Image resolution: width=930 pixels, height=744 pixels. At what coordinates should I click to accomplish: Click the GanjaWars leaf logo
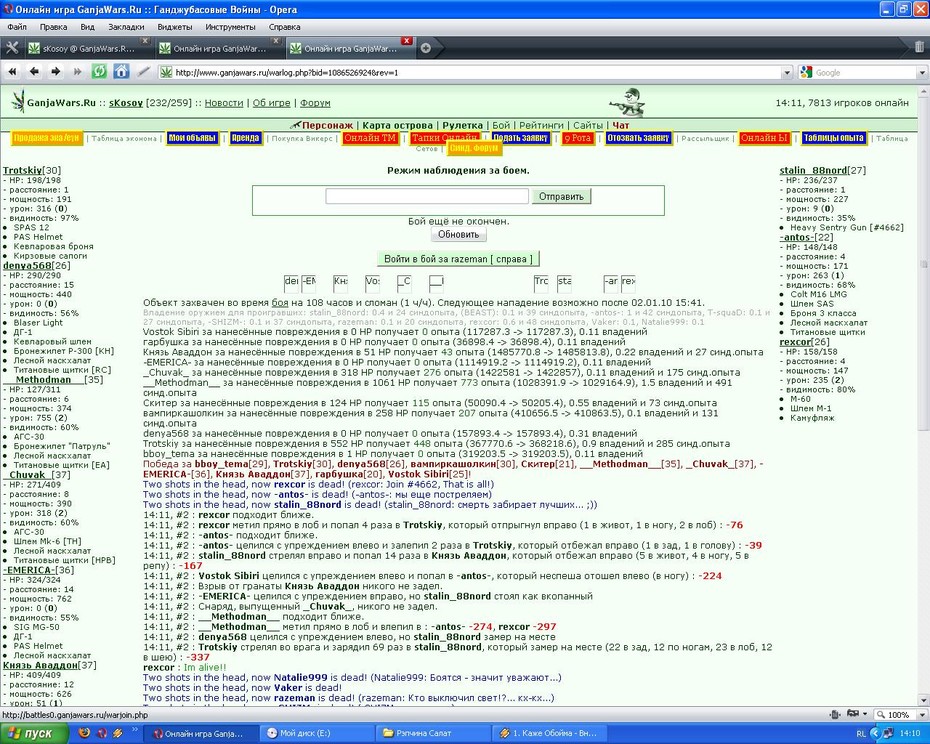click(18, 101)
